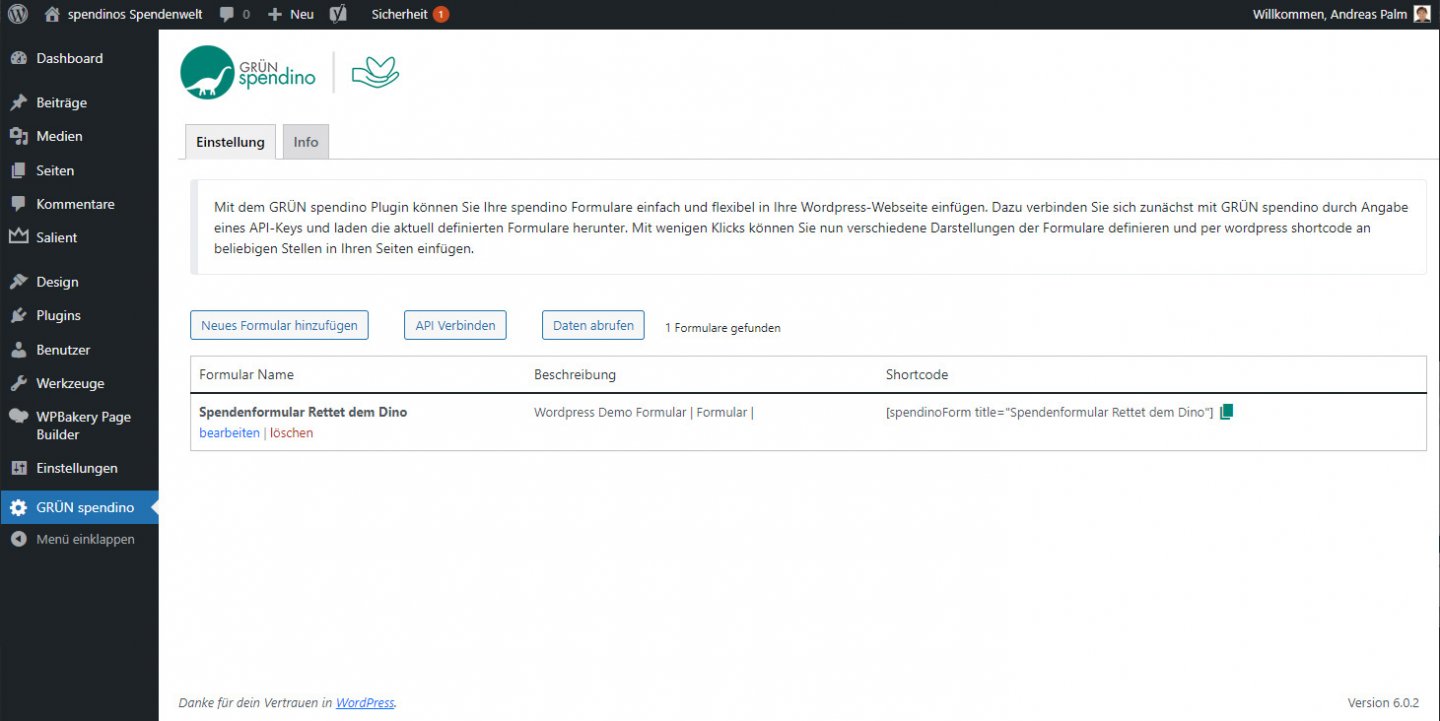1440x721 pixels.
Task: Click Neues Formular hinzufügen button
Action: (x=279, y=325)
